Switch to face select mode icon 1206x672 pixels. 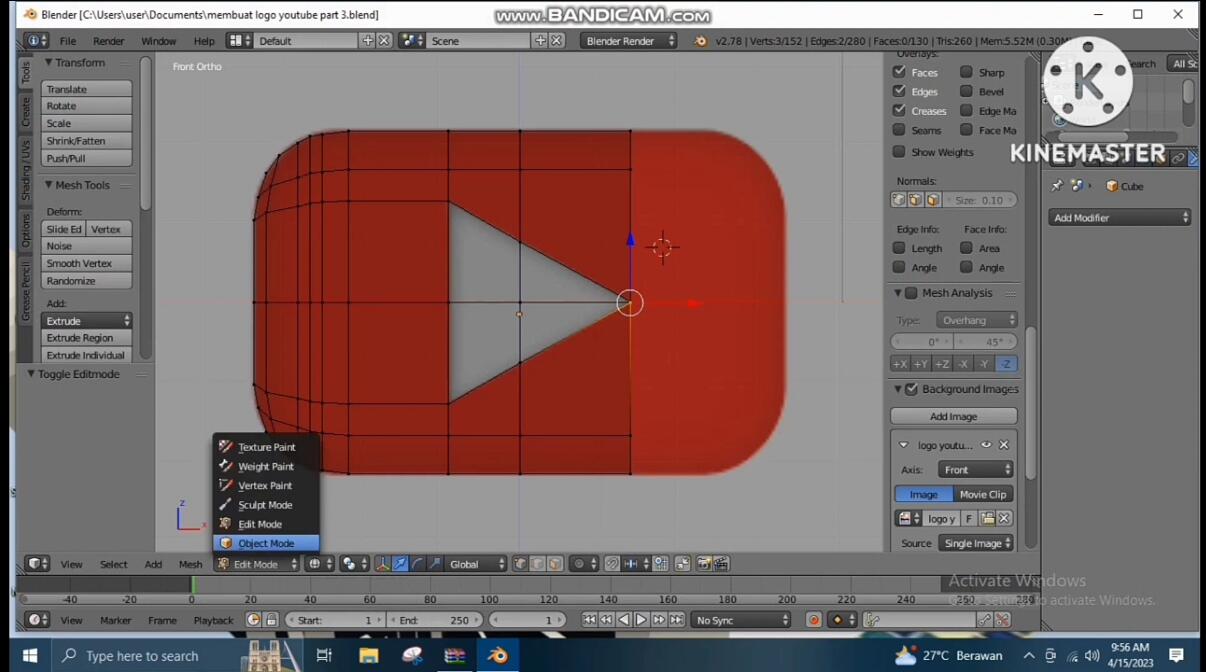pos(555,564)
